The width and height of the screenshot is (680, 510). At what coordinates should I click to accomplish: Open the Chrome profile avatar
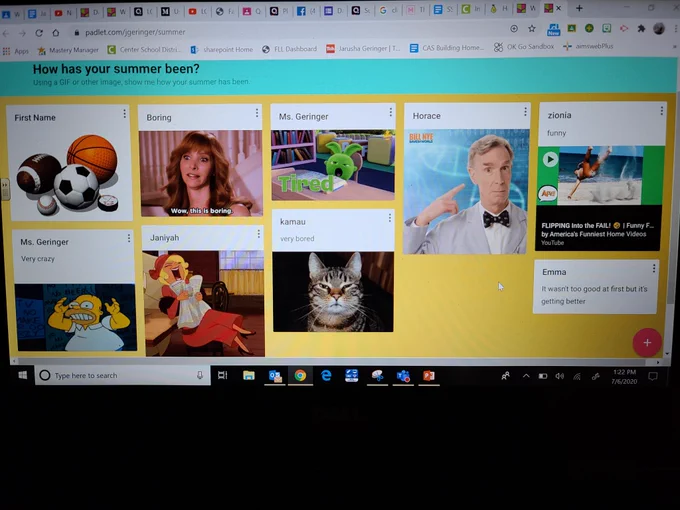coord(659,29)
